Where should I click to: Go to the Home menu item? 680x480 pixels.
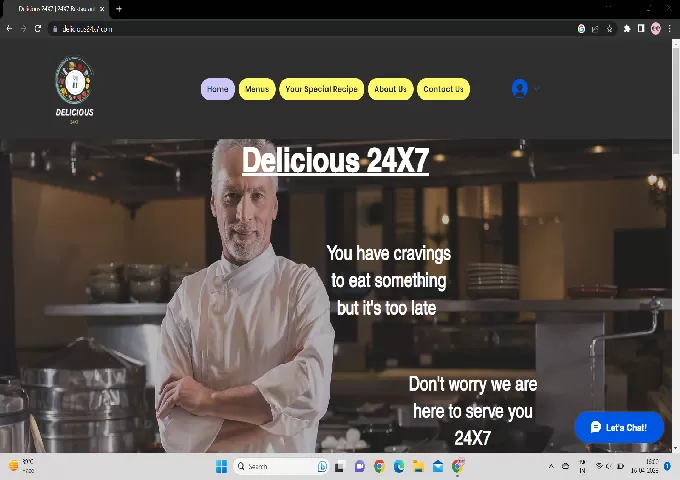(217, 89)
